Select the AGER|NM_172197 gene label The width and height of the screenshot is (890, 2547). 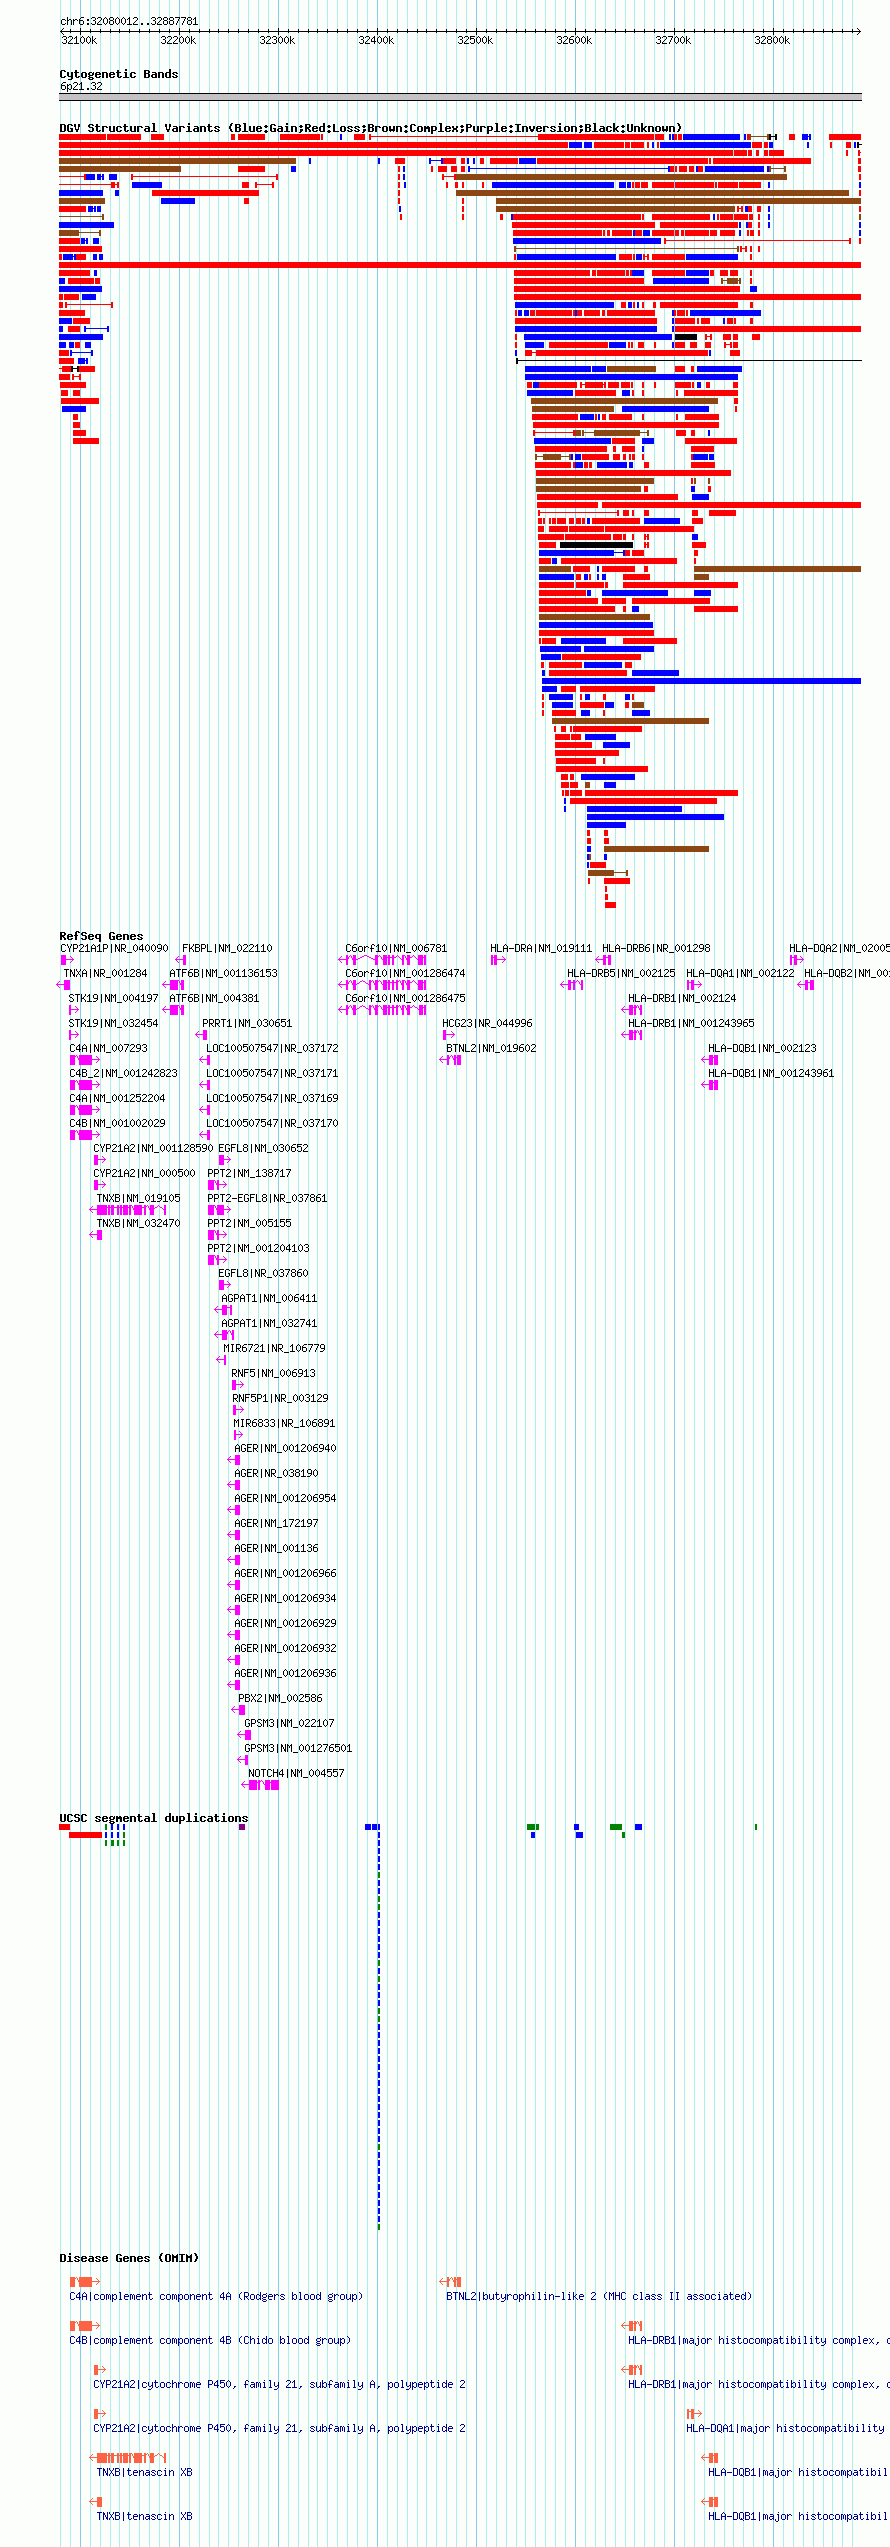pos(276,1523)
